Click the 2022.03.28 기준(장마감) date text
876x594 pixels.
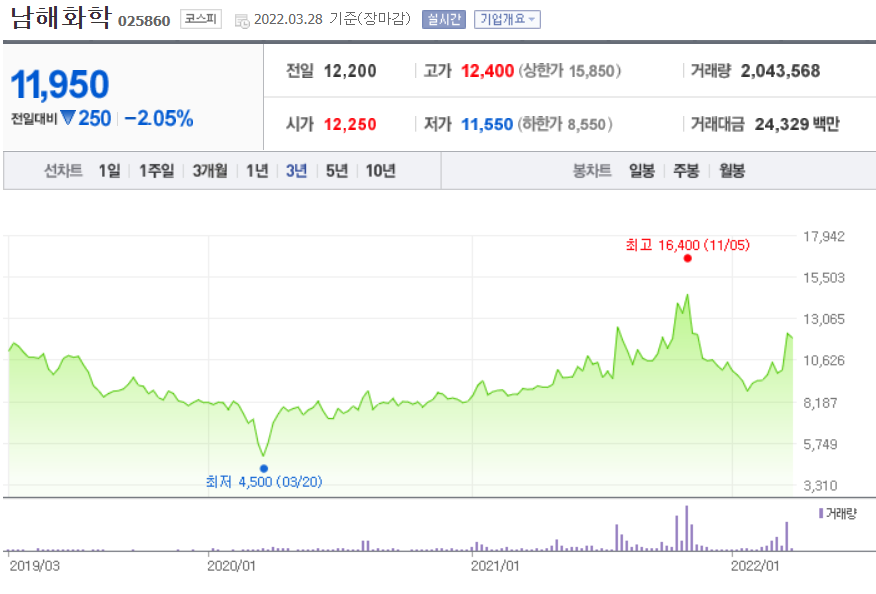[332, 19]
